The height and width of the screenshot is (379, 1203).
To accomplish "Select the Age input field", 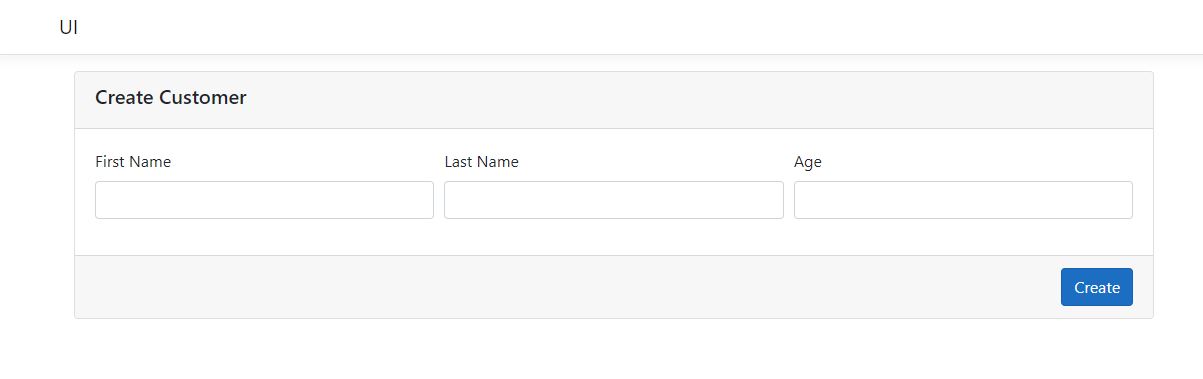I will click(963, 200).
